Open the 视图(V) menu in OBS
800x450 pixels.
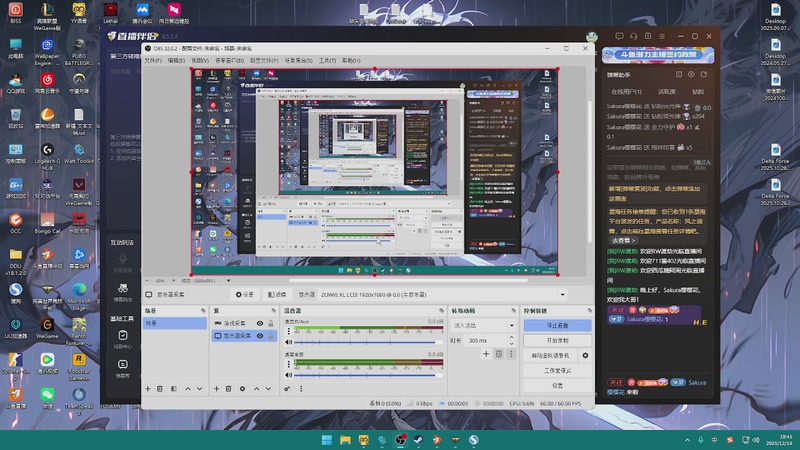coord(200,60)
